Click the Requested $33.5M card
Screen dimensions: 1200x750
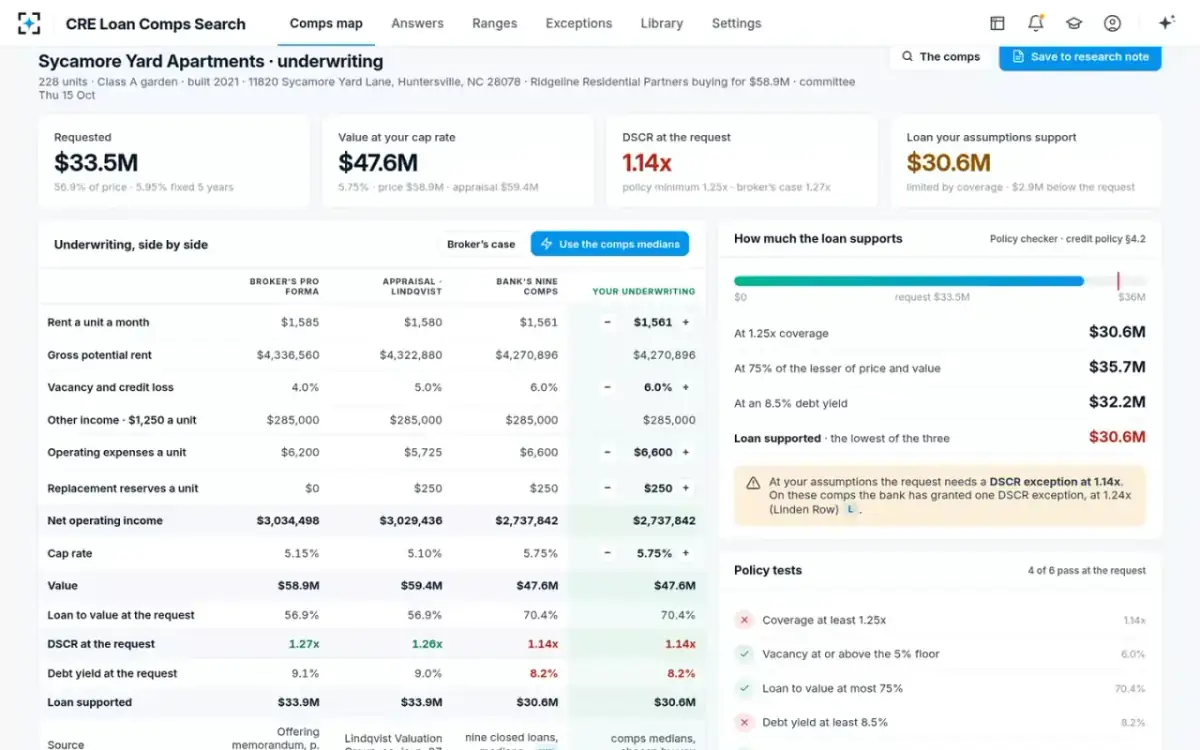pos(174,161)
